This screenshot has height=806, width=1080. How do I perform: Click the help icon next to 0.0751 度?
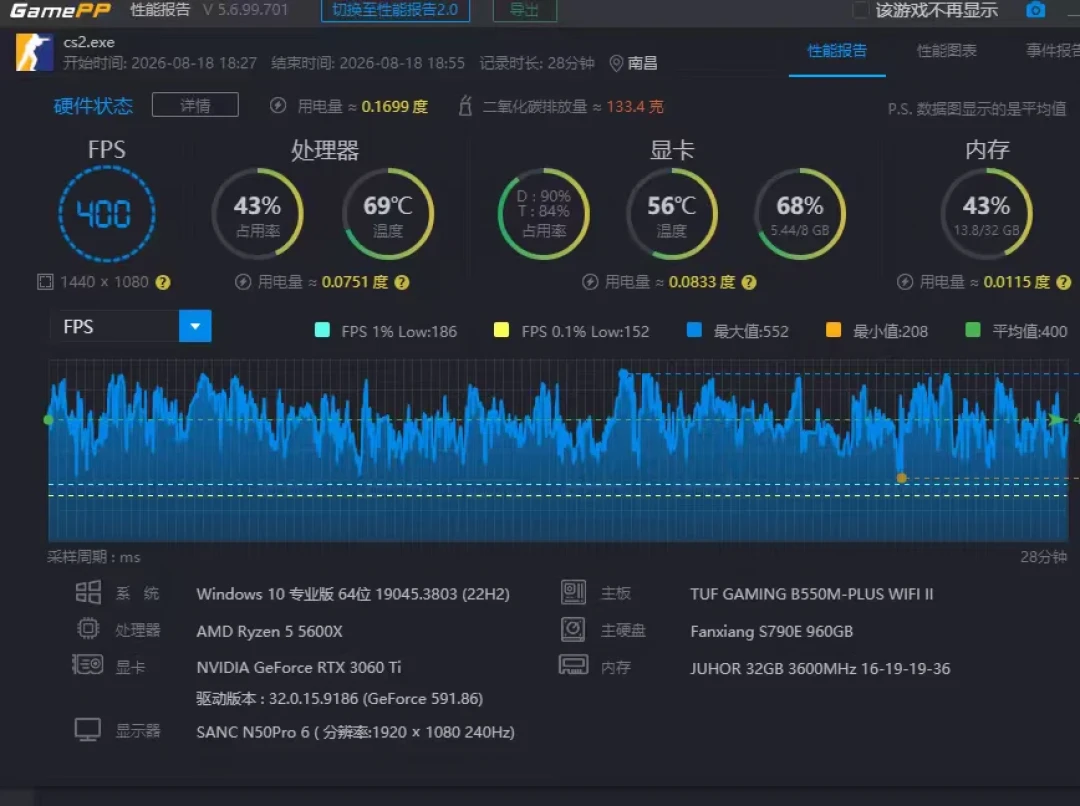pyautogui.click(x=402, y=282)
